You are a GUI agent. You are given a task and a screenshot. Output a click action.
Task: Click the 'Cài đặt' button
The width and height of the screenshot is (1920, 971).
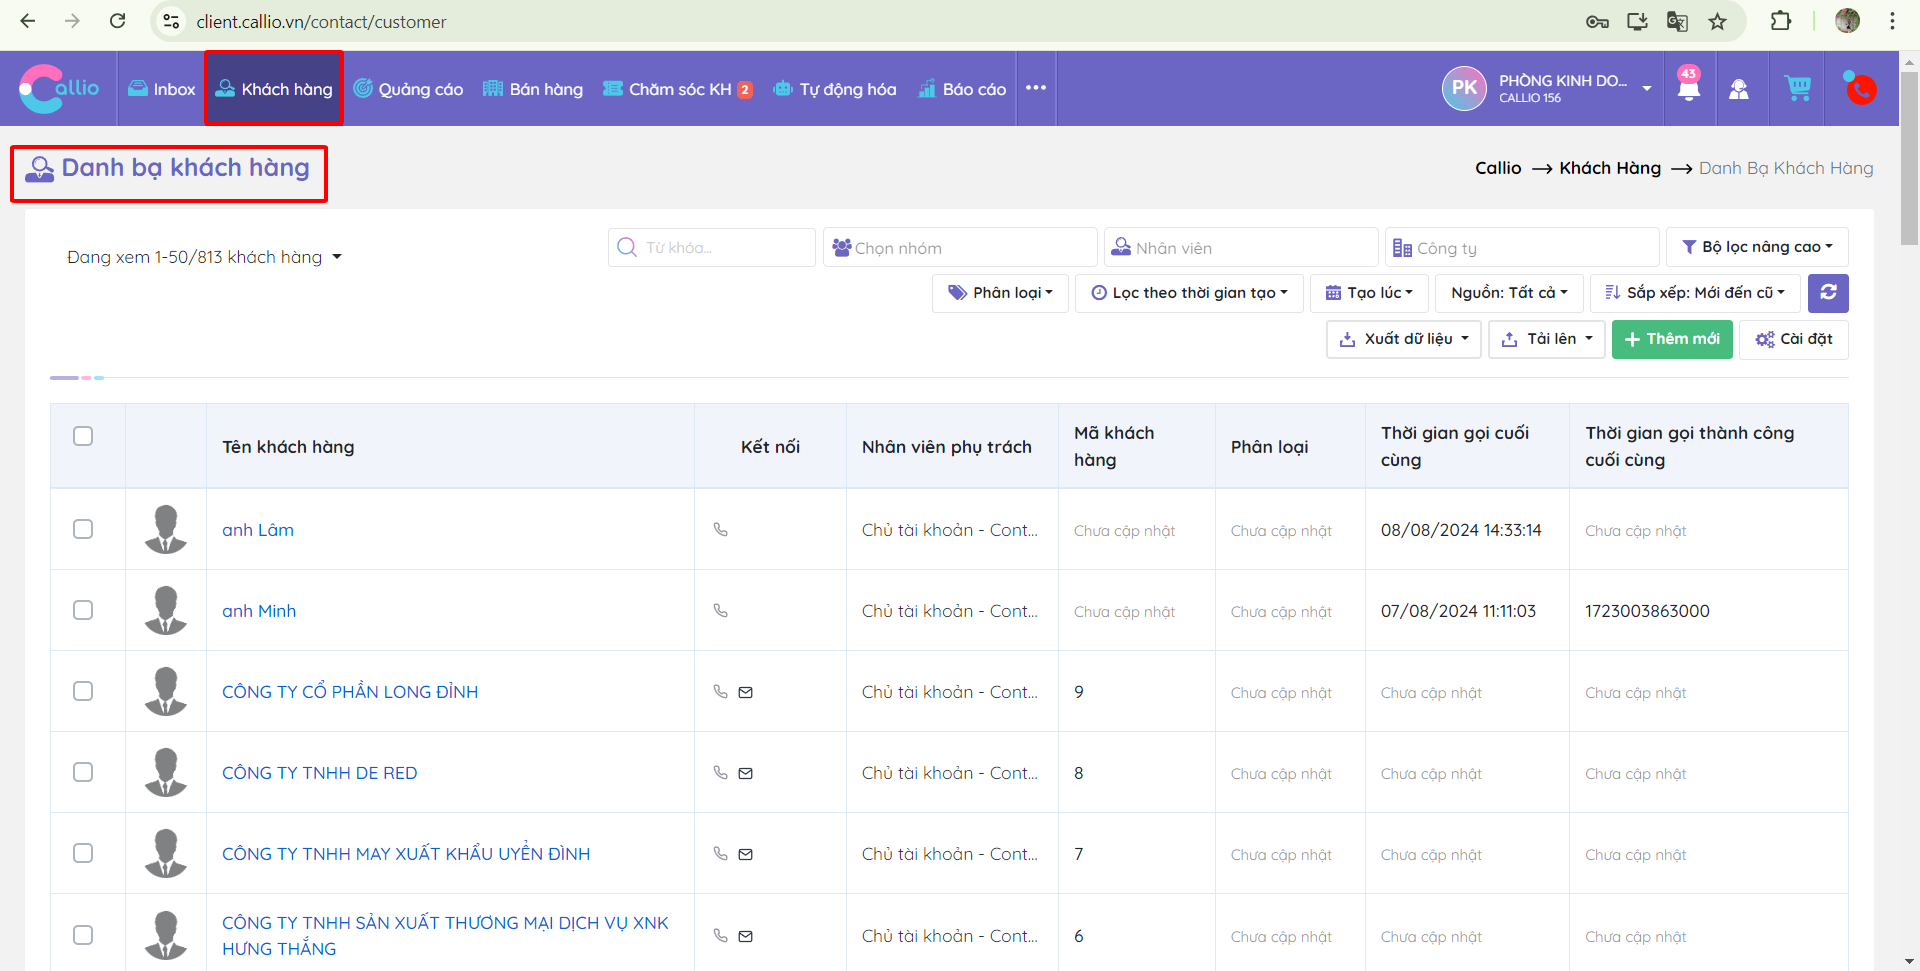pyautogui.click(x=1794, y=339)
